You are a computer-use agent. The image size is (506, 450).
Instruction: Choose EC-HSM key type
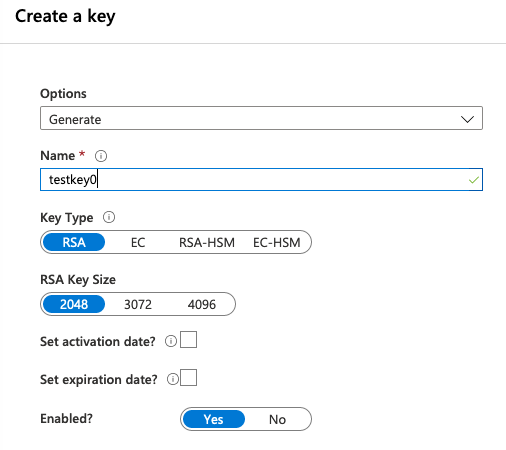[x=277, y=242]
